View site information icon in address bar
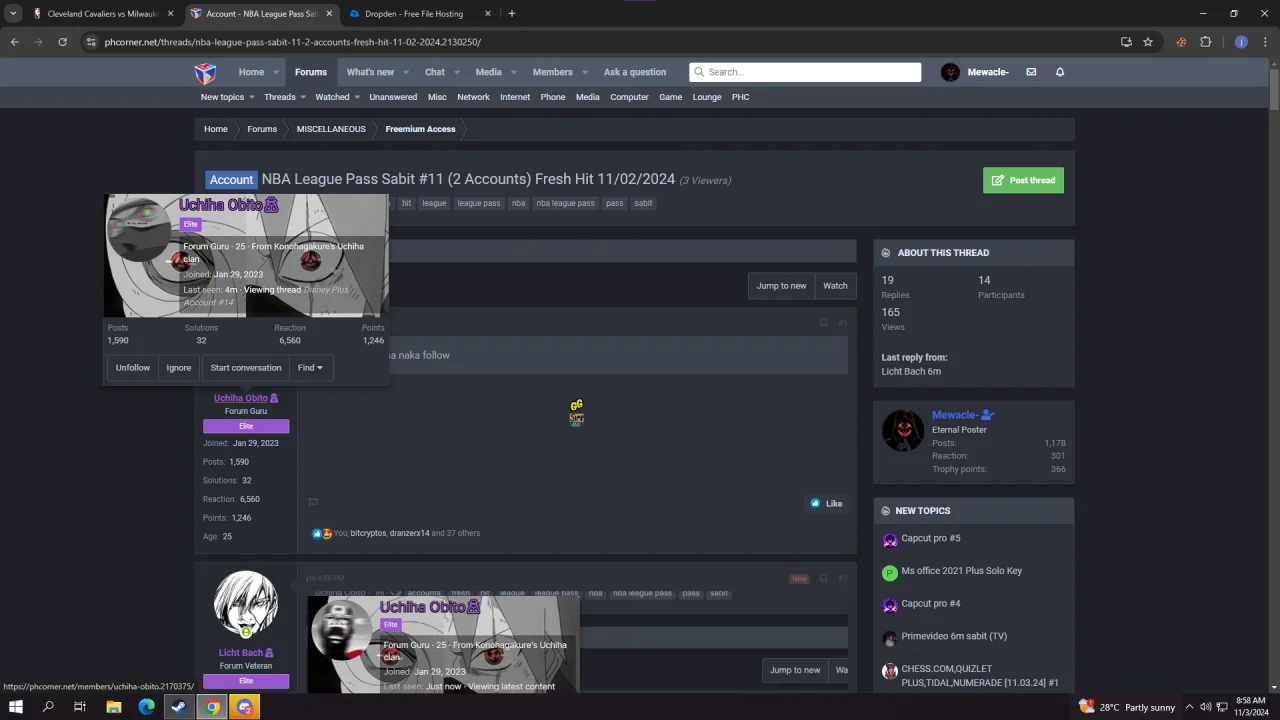This screenshot has width=1280, height=720. (x=91, y=42)
